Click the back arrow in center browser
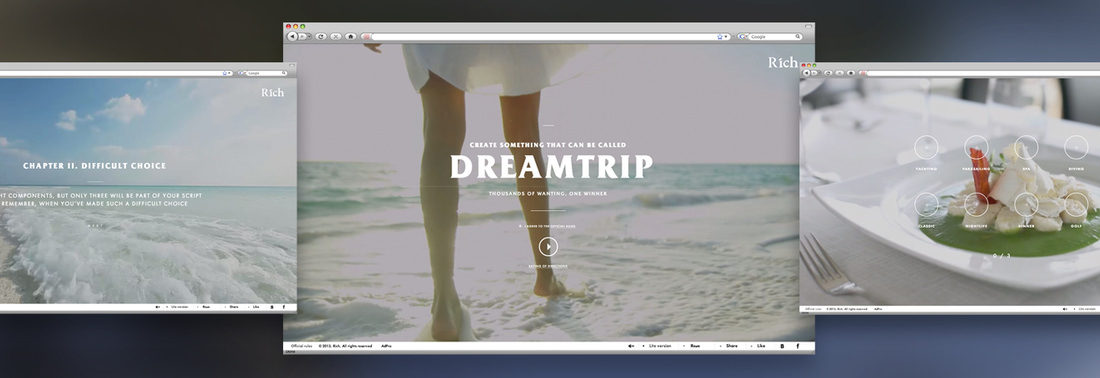Viewport: 1100px width, 378px height. [293, 36]
